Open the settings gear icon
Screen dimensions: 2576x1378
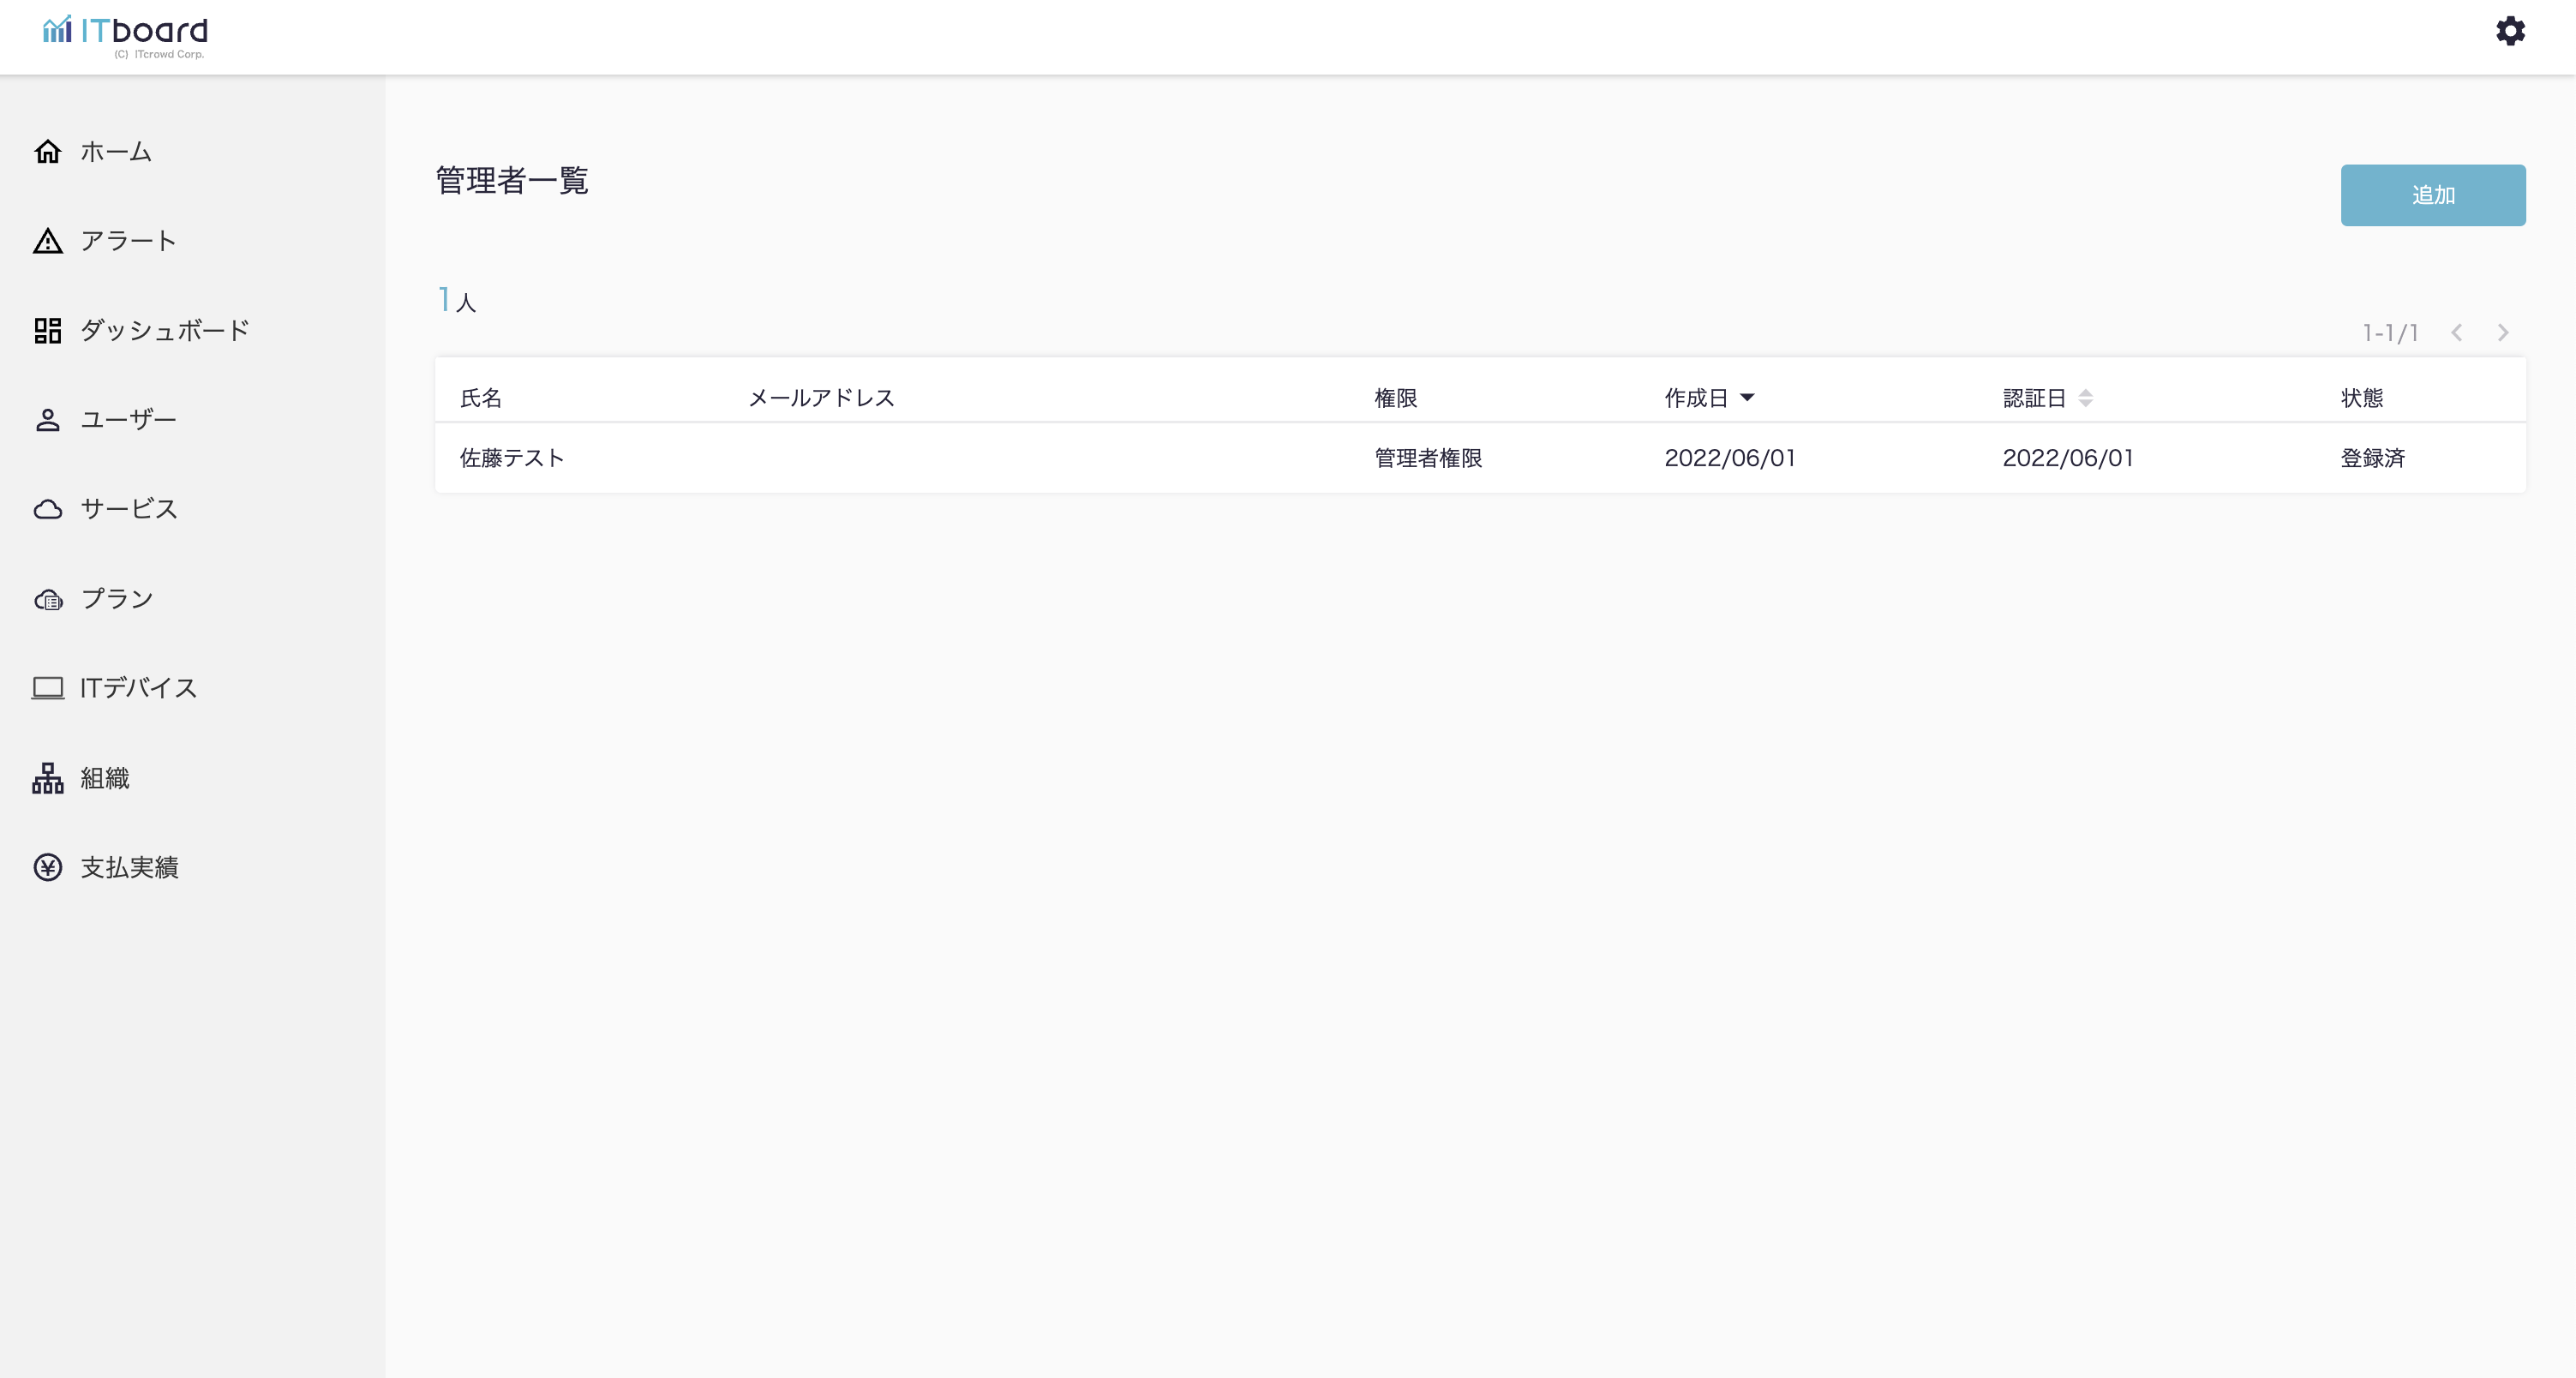coord(2510,31)
